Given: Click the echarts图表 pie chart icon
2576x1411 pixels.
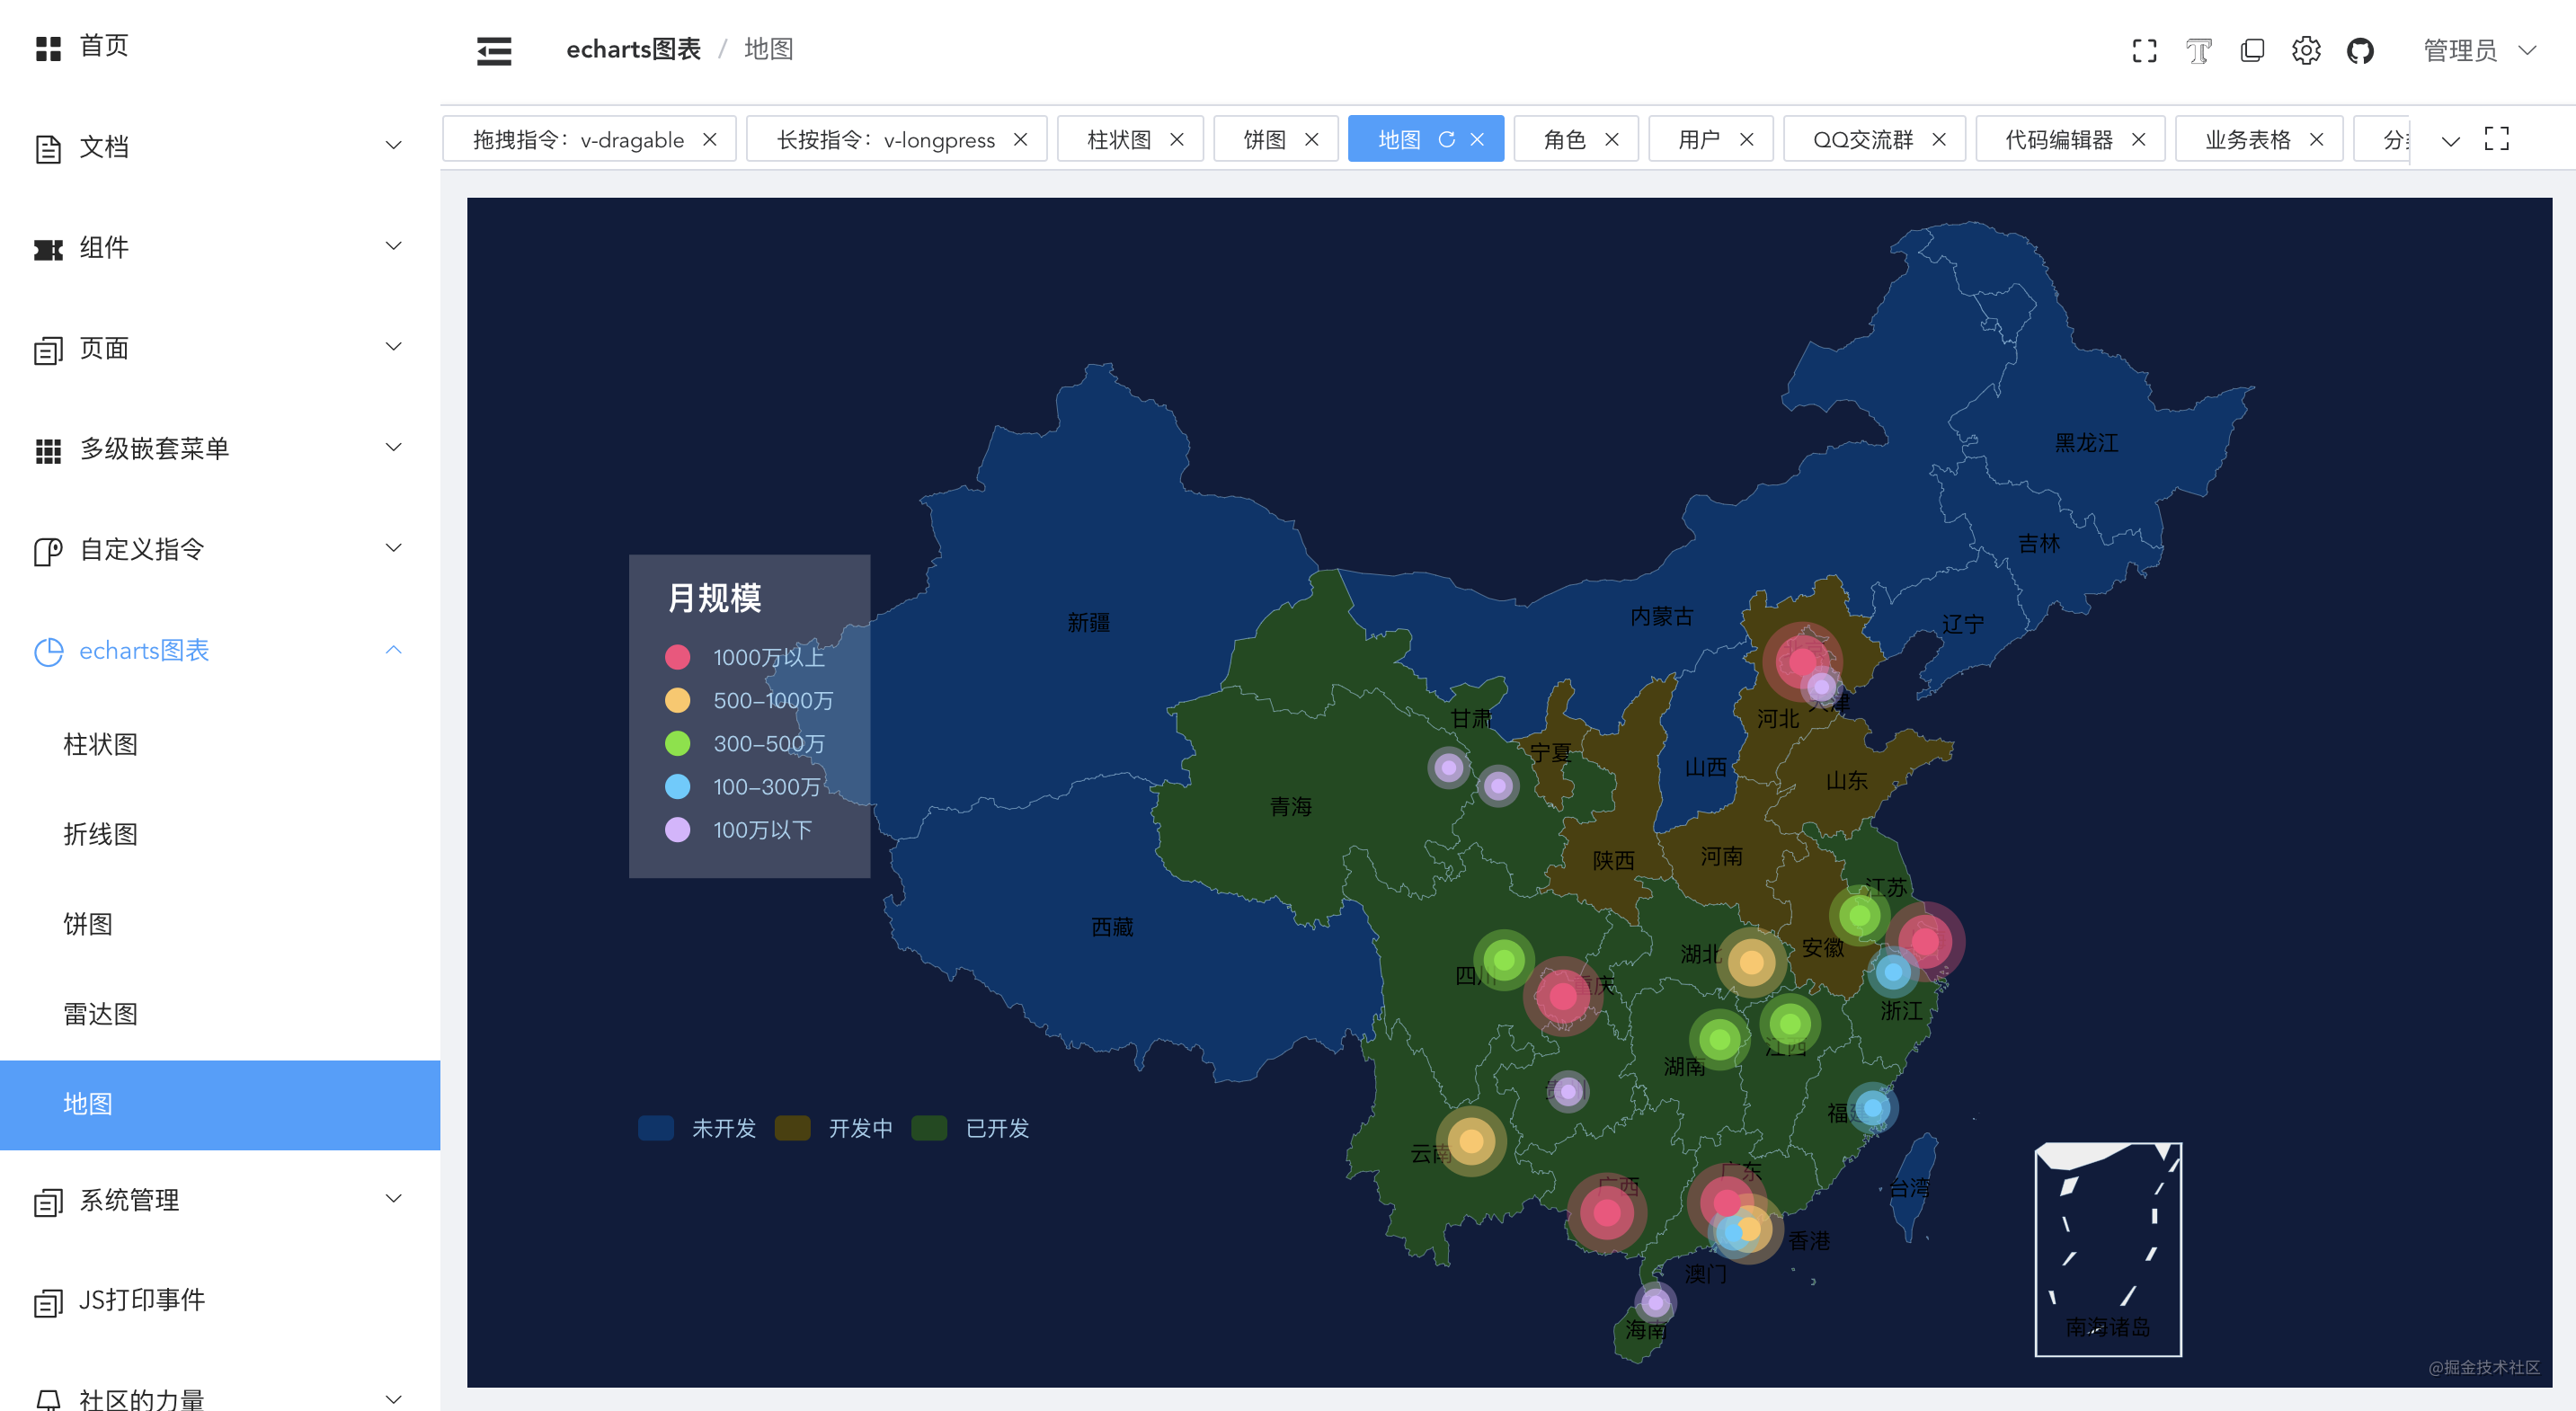Looking at the screenshot, I should tap(48, 651).
